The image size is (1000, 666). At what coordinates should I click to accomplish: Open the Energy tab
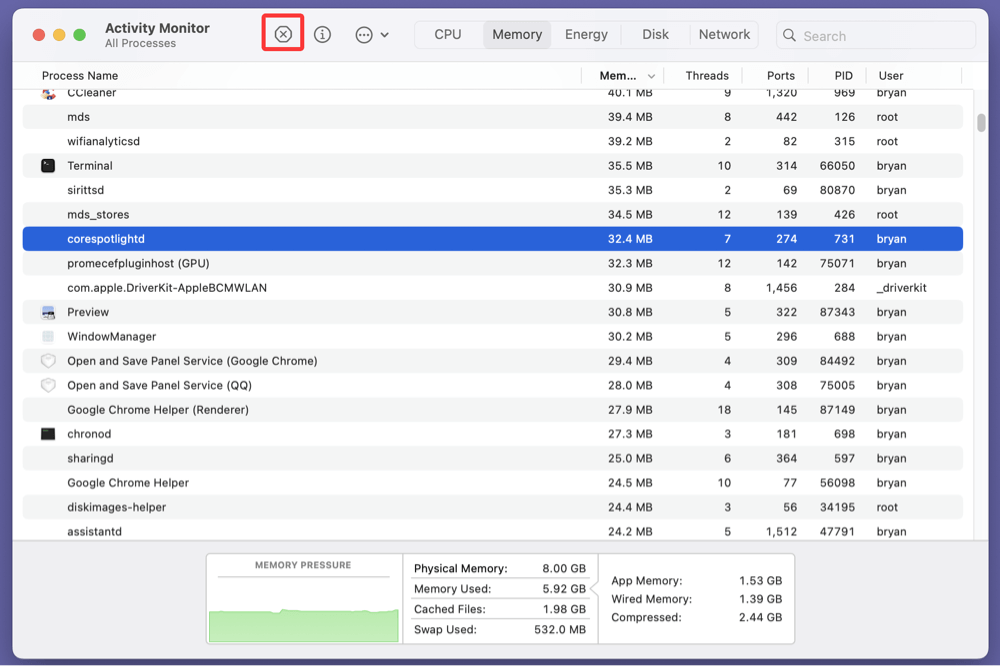pos(585,33)
